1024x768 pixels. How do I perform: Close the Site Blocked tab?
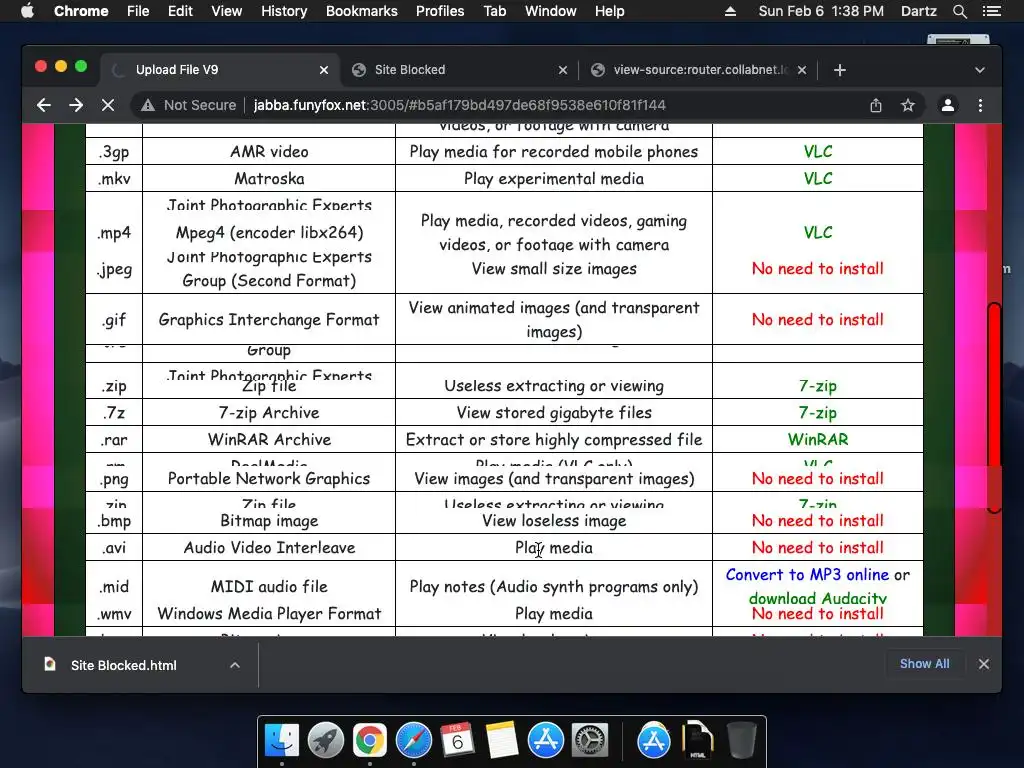pyautogui.click(x=563, y=70)
